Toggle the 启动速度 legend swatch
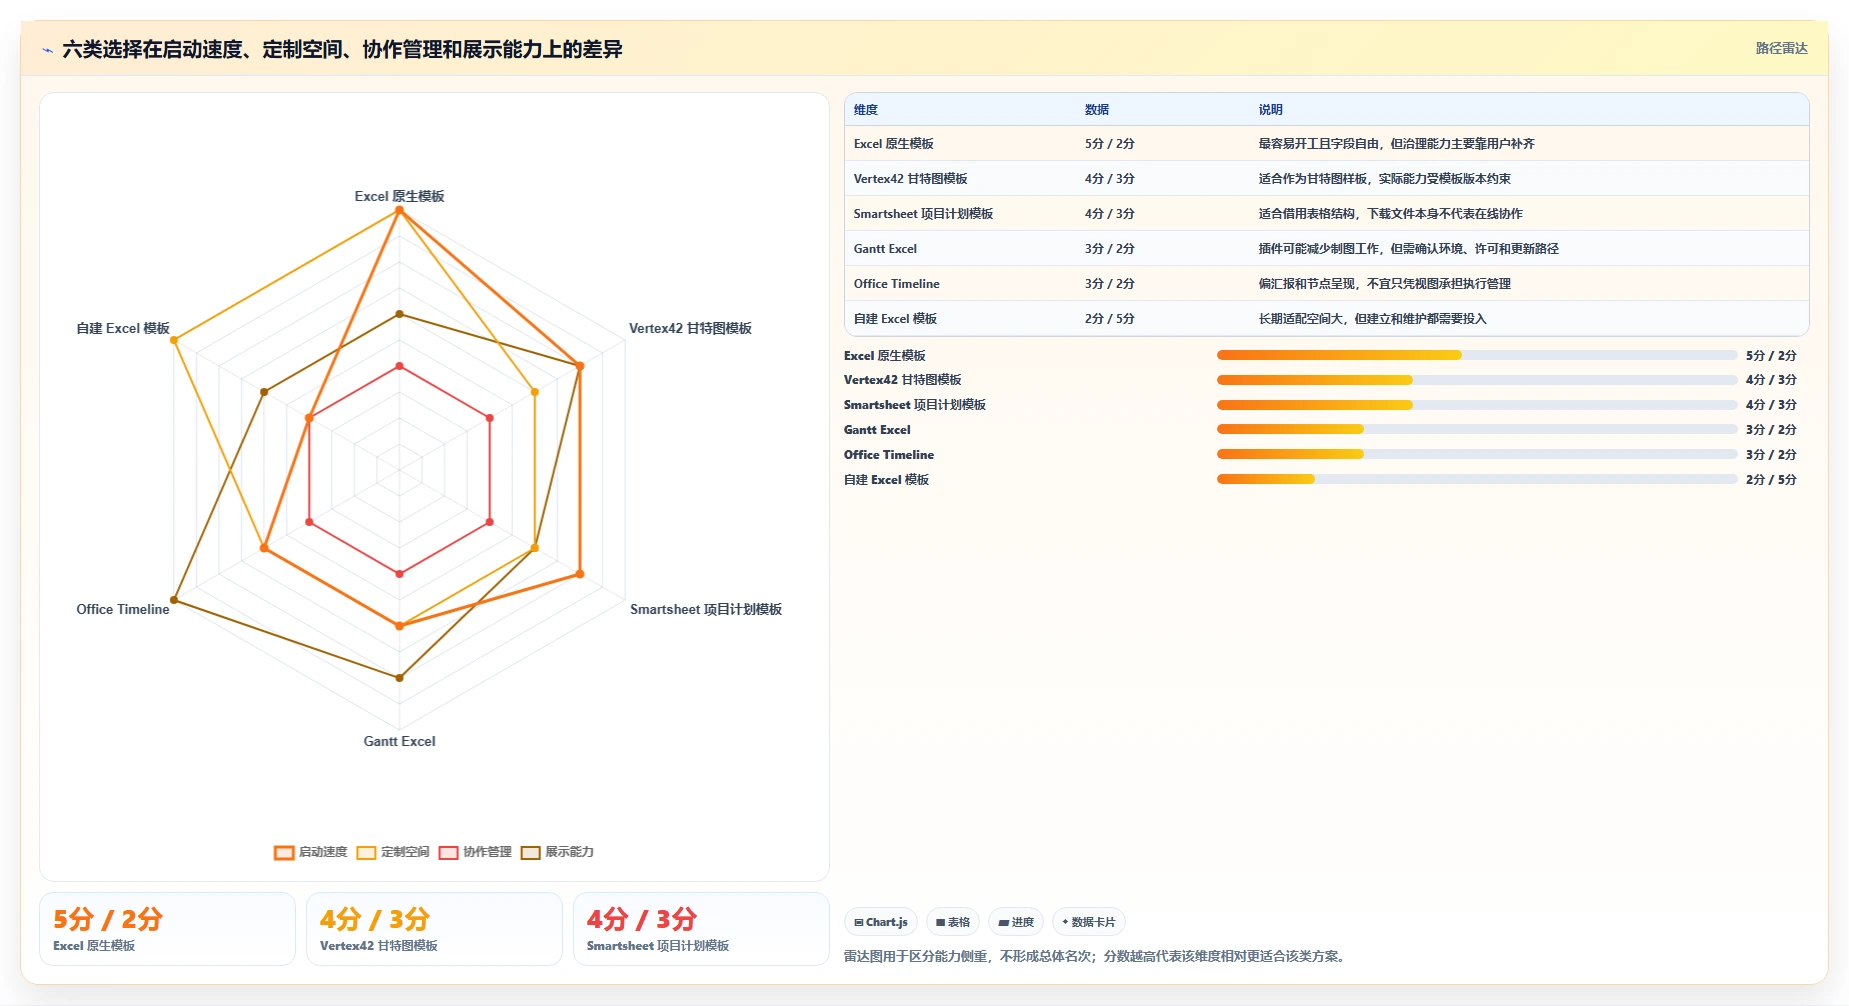 click(284, 852)
